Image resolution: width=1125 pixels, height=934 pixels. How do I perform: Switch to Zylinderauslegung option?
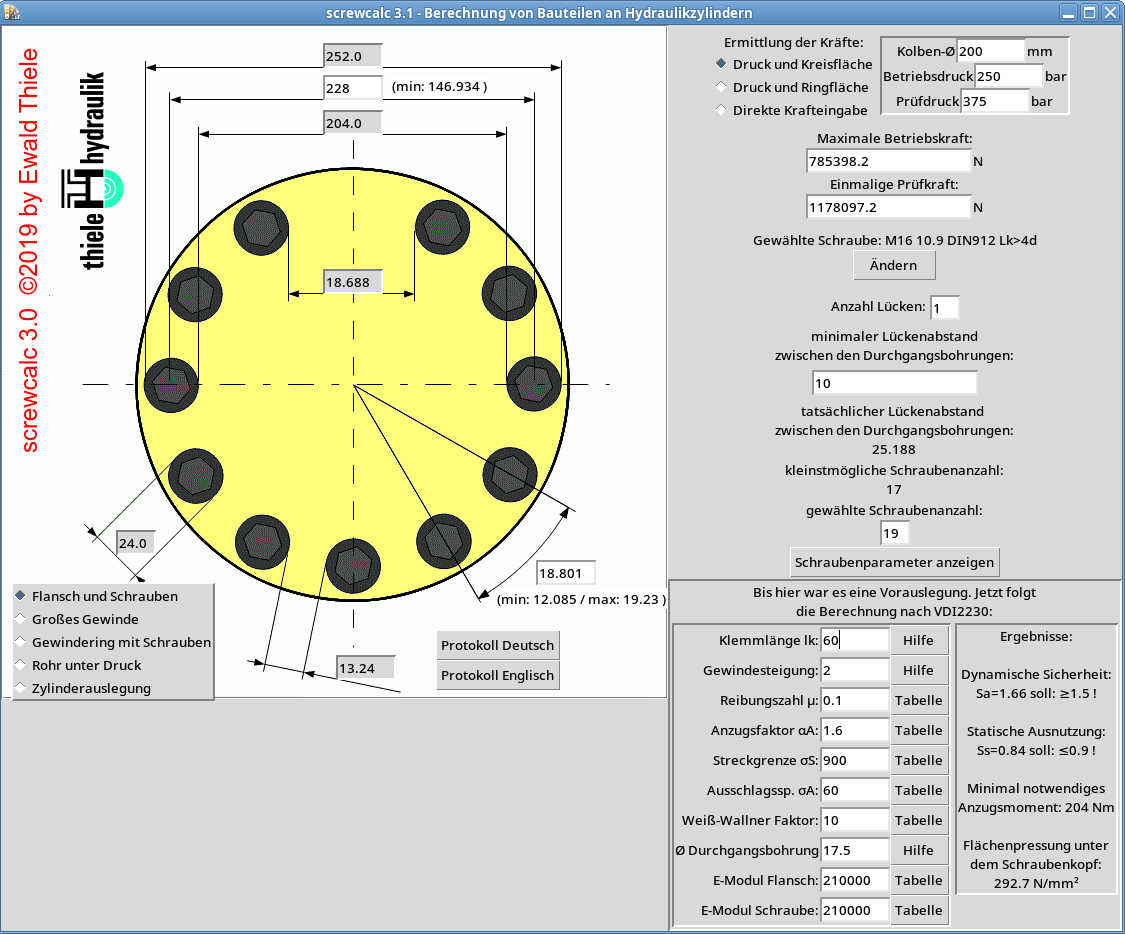click(83, 688)
